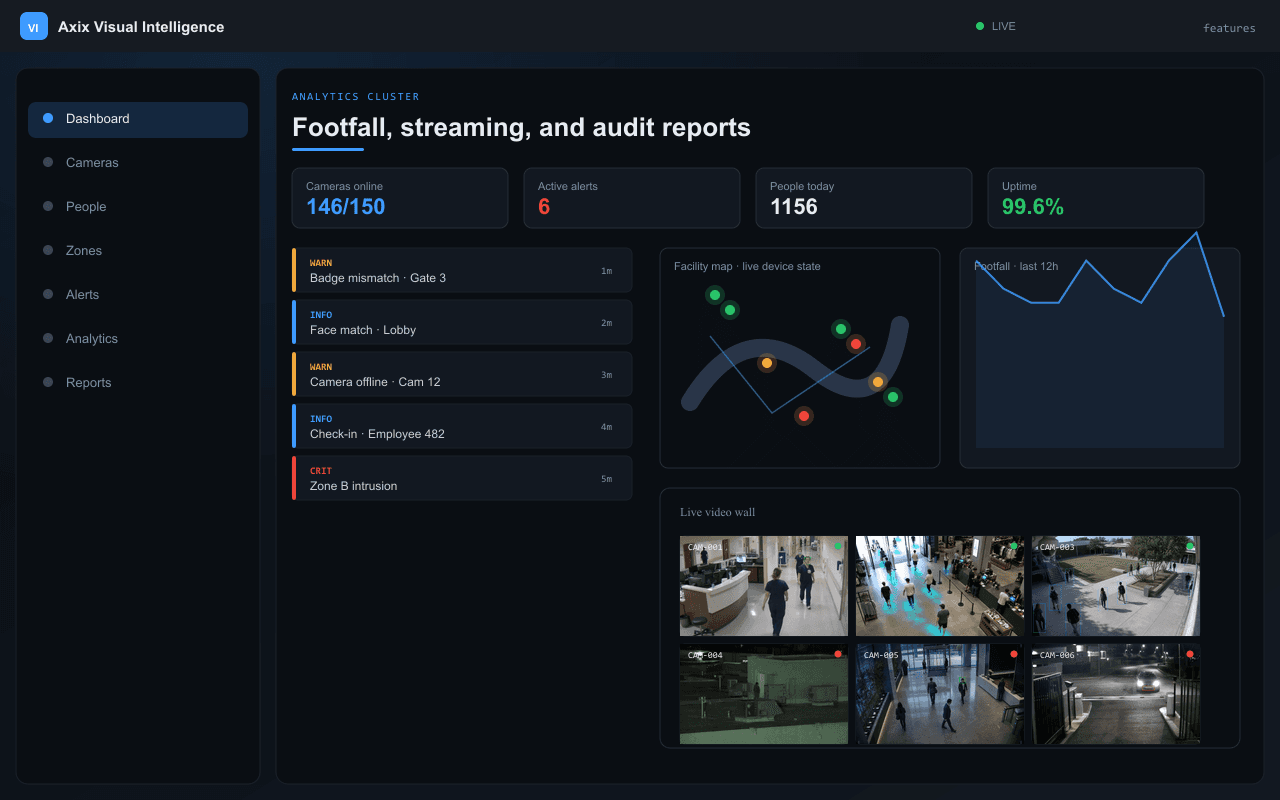The image size is (1280, 800).
Task: Open the Camera offline · Cam 12 alert
Action: pos(462,374)
